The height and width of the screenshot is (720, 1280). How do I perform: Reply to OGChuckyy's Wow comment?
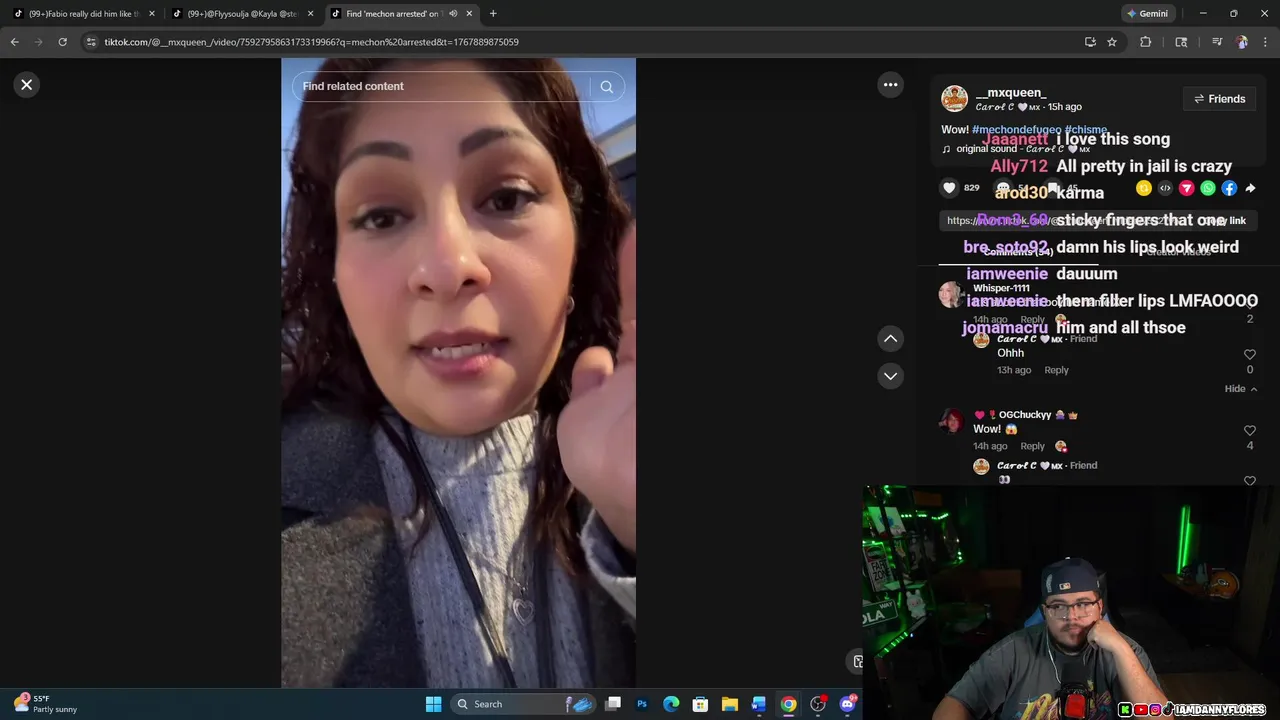(x=1032, y=446)
